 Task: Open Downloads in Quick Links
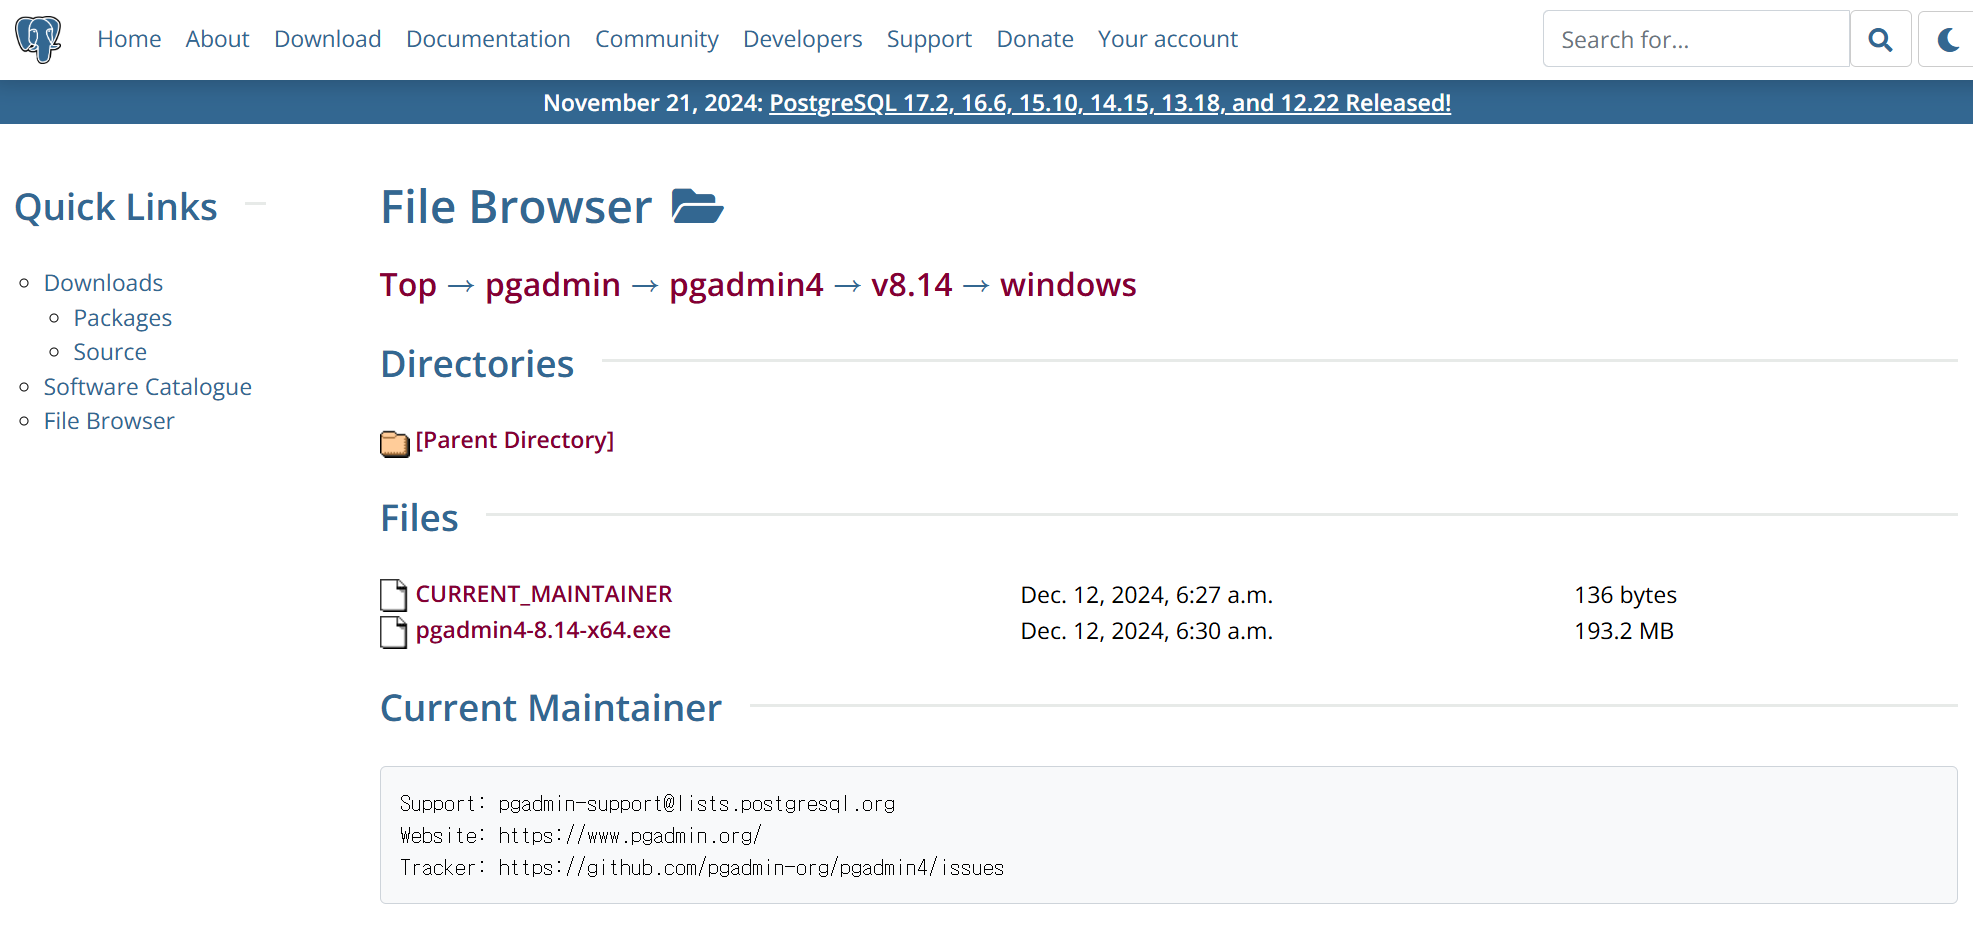tap(103, 283)
